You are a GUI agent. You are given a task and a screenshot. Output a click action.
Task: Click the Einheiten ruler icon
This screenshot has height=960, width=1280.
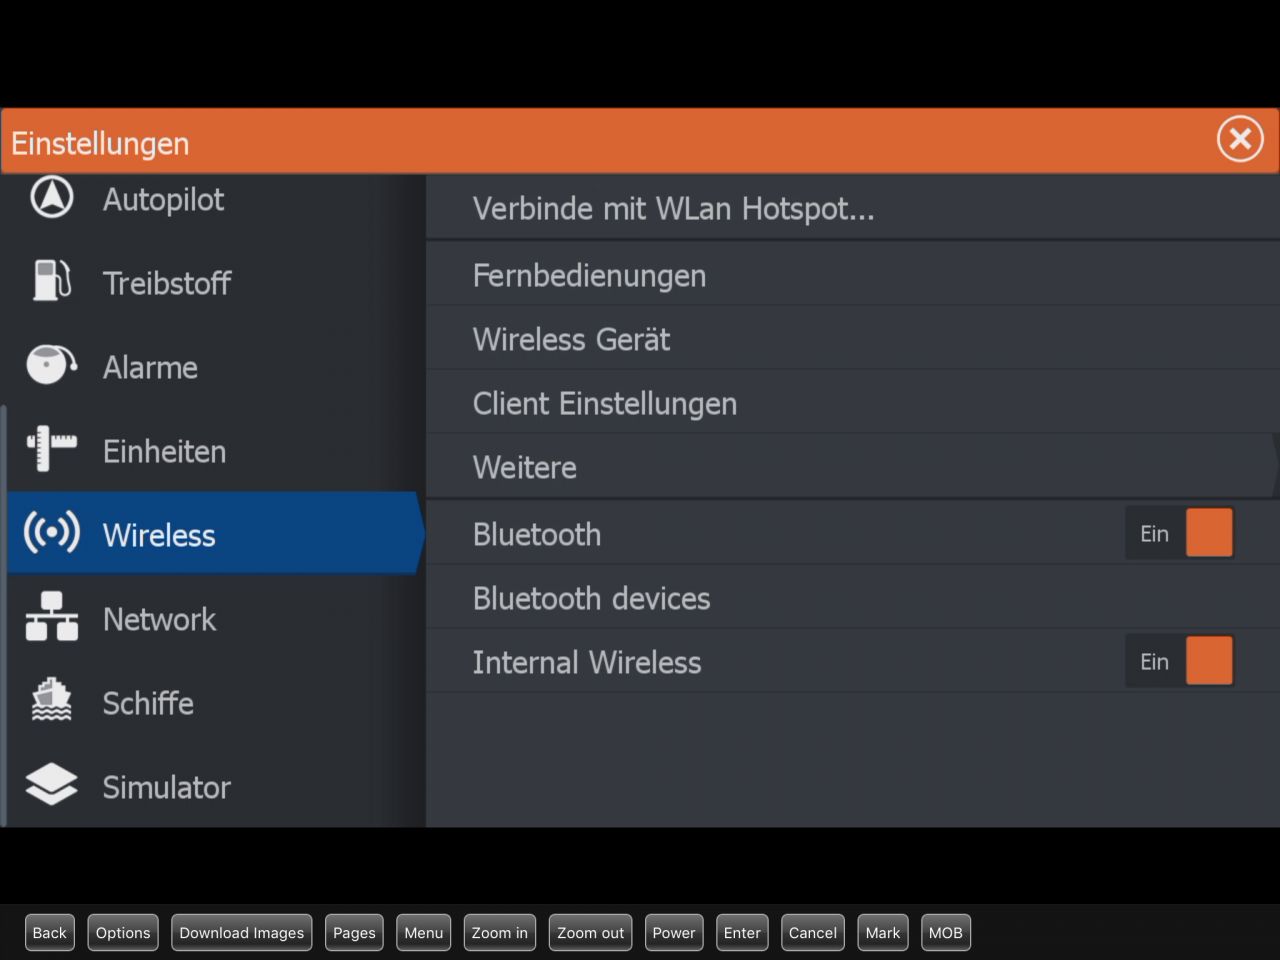(x=52, y=449)
